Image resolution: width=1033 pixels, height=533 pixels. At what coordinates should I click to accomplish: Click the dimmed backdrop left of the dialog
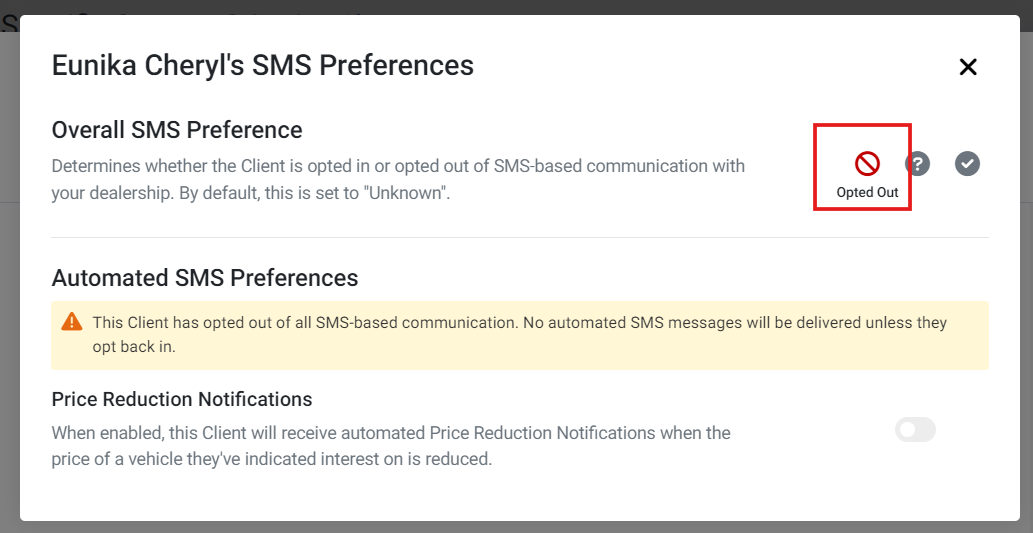tap(9, 264)
